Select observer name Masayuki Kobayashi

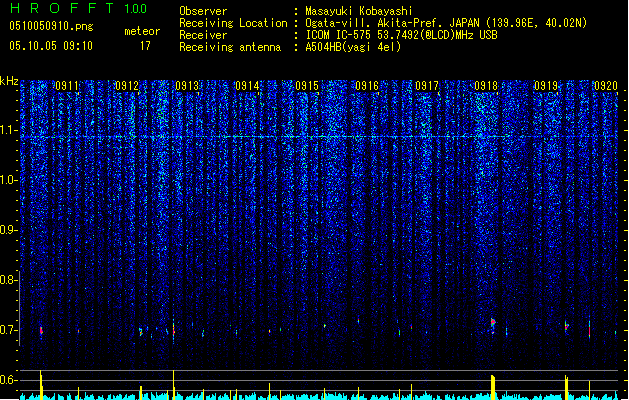pos(359,11)
